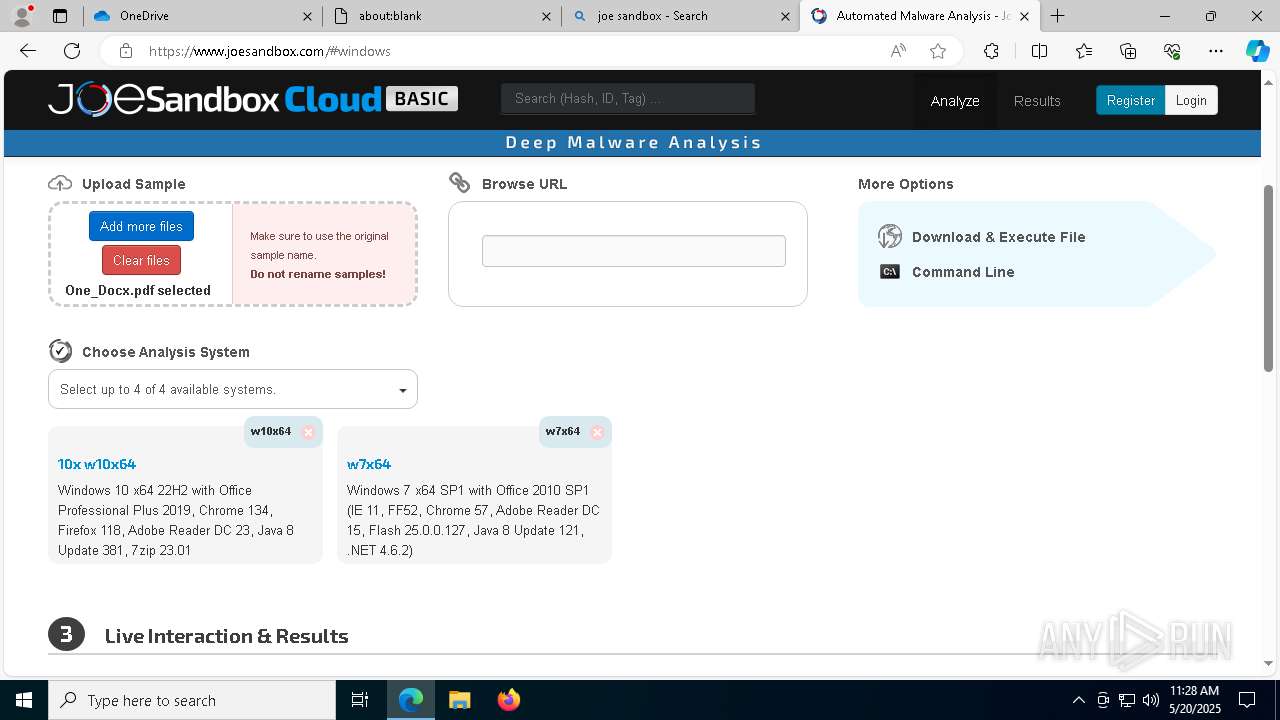Open the Results menu item

1037,100
